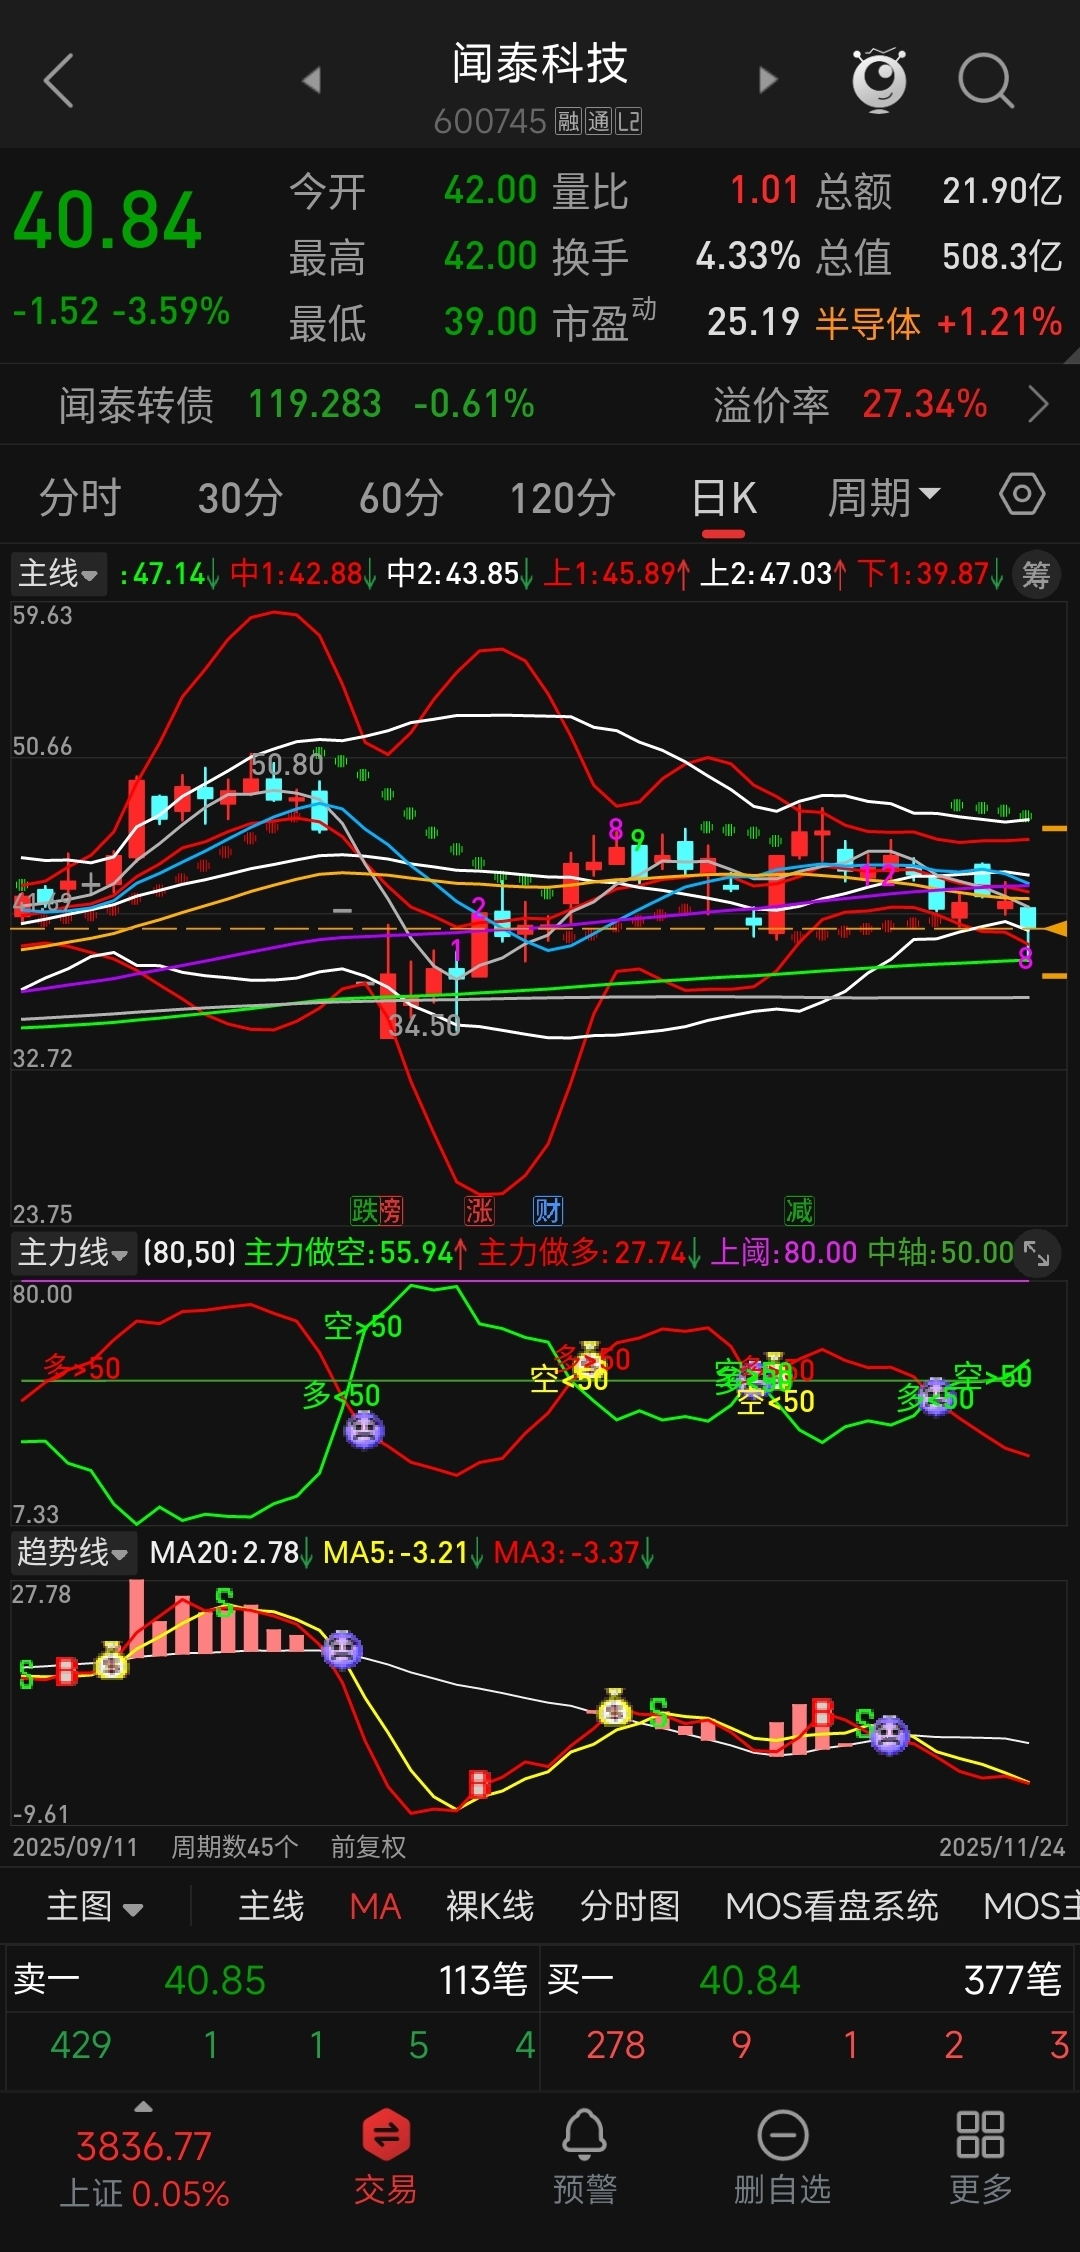Viewport: 1080px width, 2252px height.
Task: Open 更多 more grid icon
Action: click(980, 2157)
